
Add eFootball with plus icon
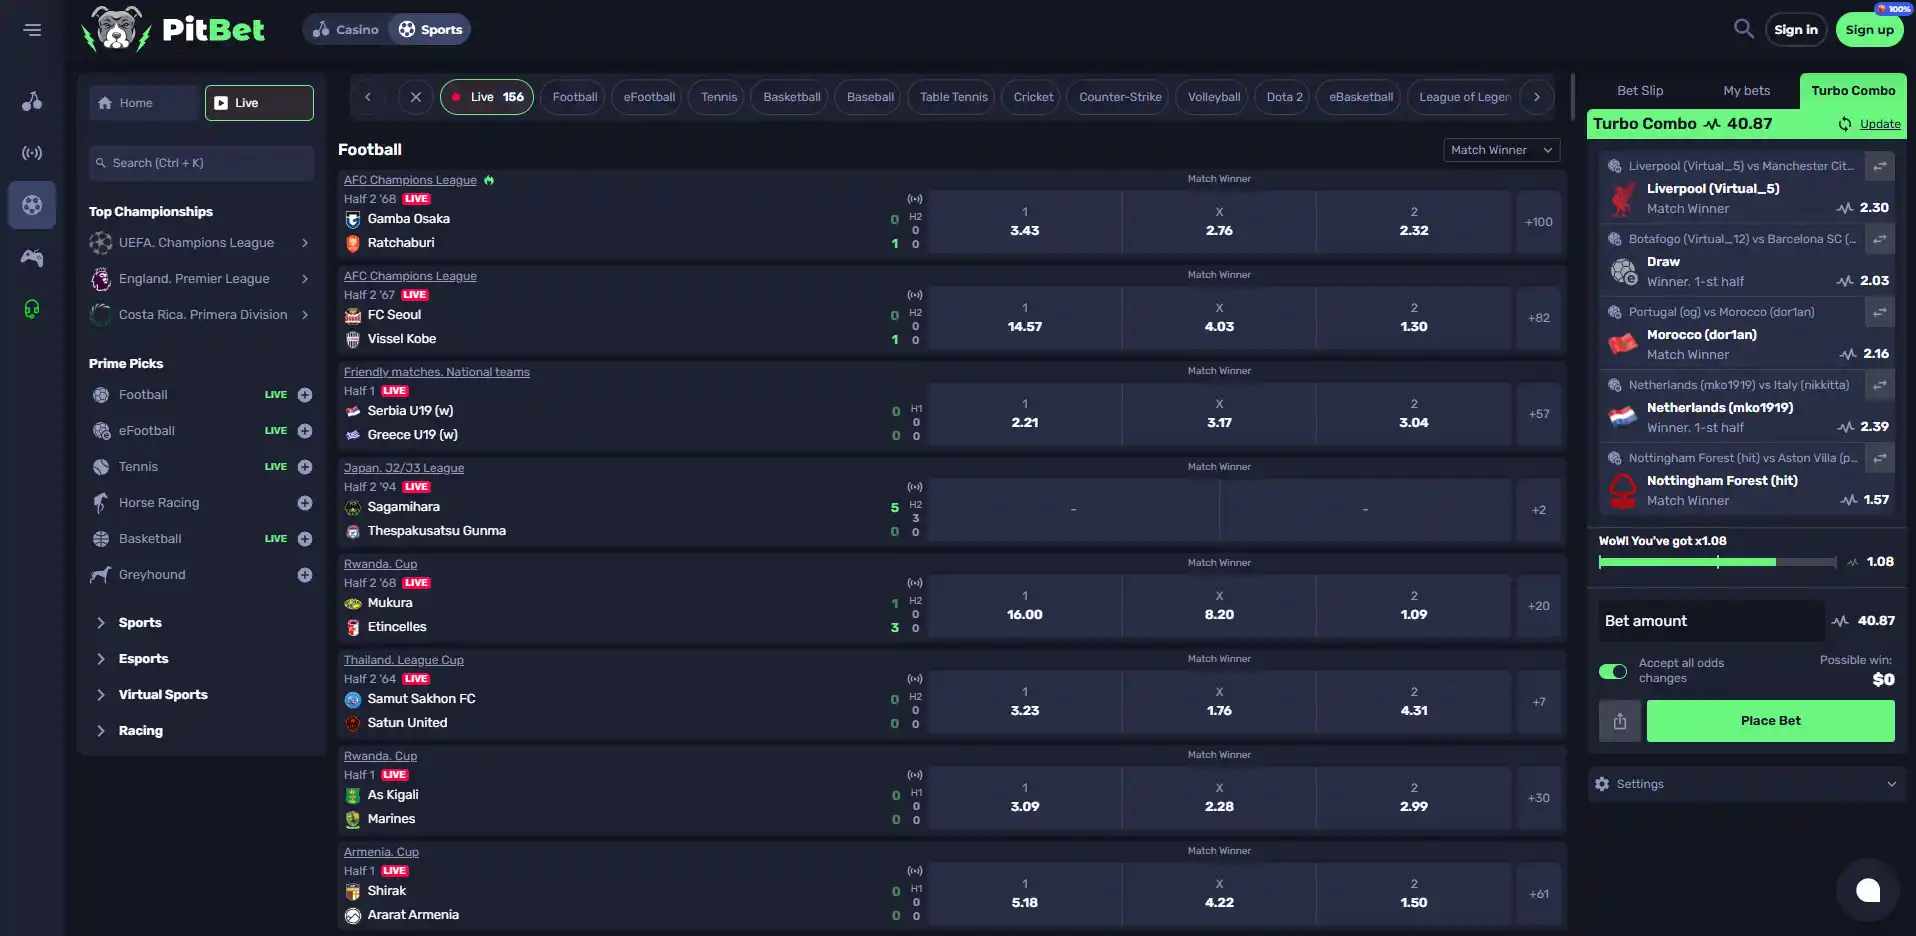pos(305,431)
